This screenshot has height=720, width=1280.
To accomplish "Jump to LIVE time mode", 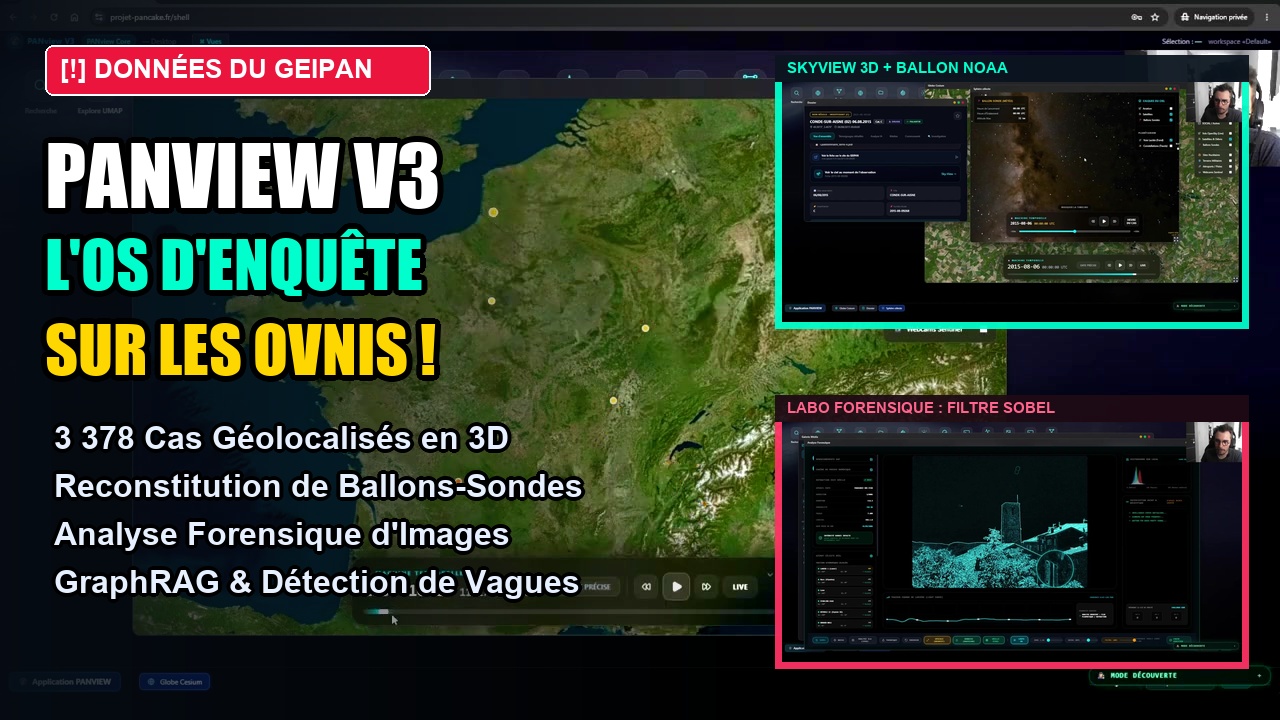I will [740, 587].
